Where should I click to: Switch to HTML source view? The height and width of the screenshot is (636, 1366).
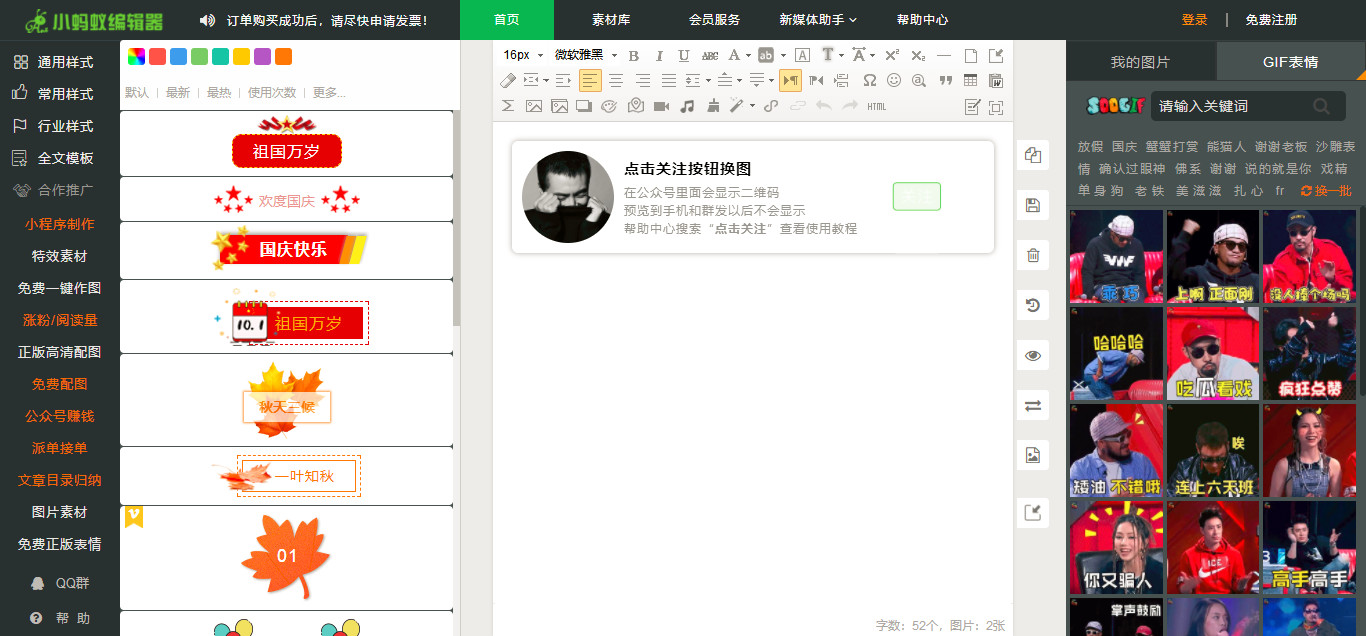[x=876, y=105]
